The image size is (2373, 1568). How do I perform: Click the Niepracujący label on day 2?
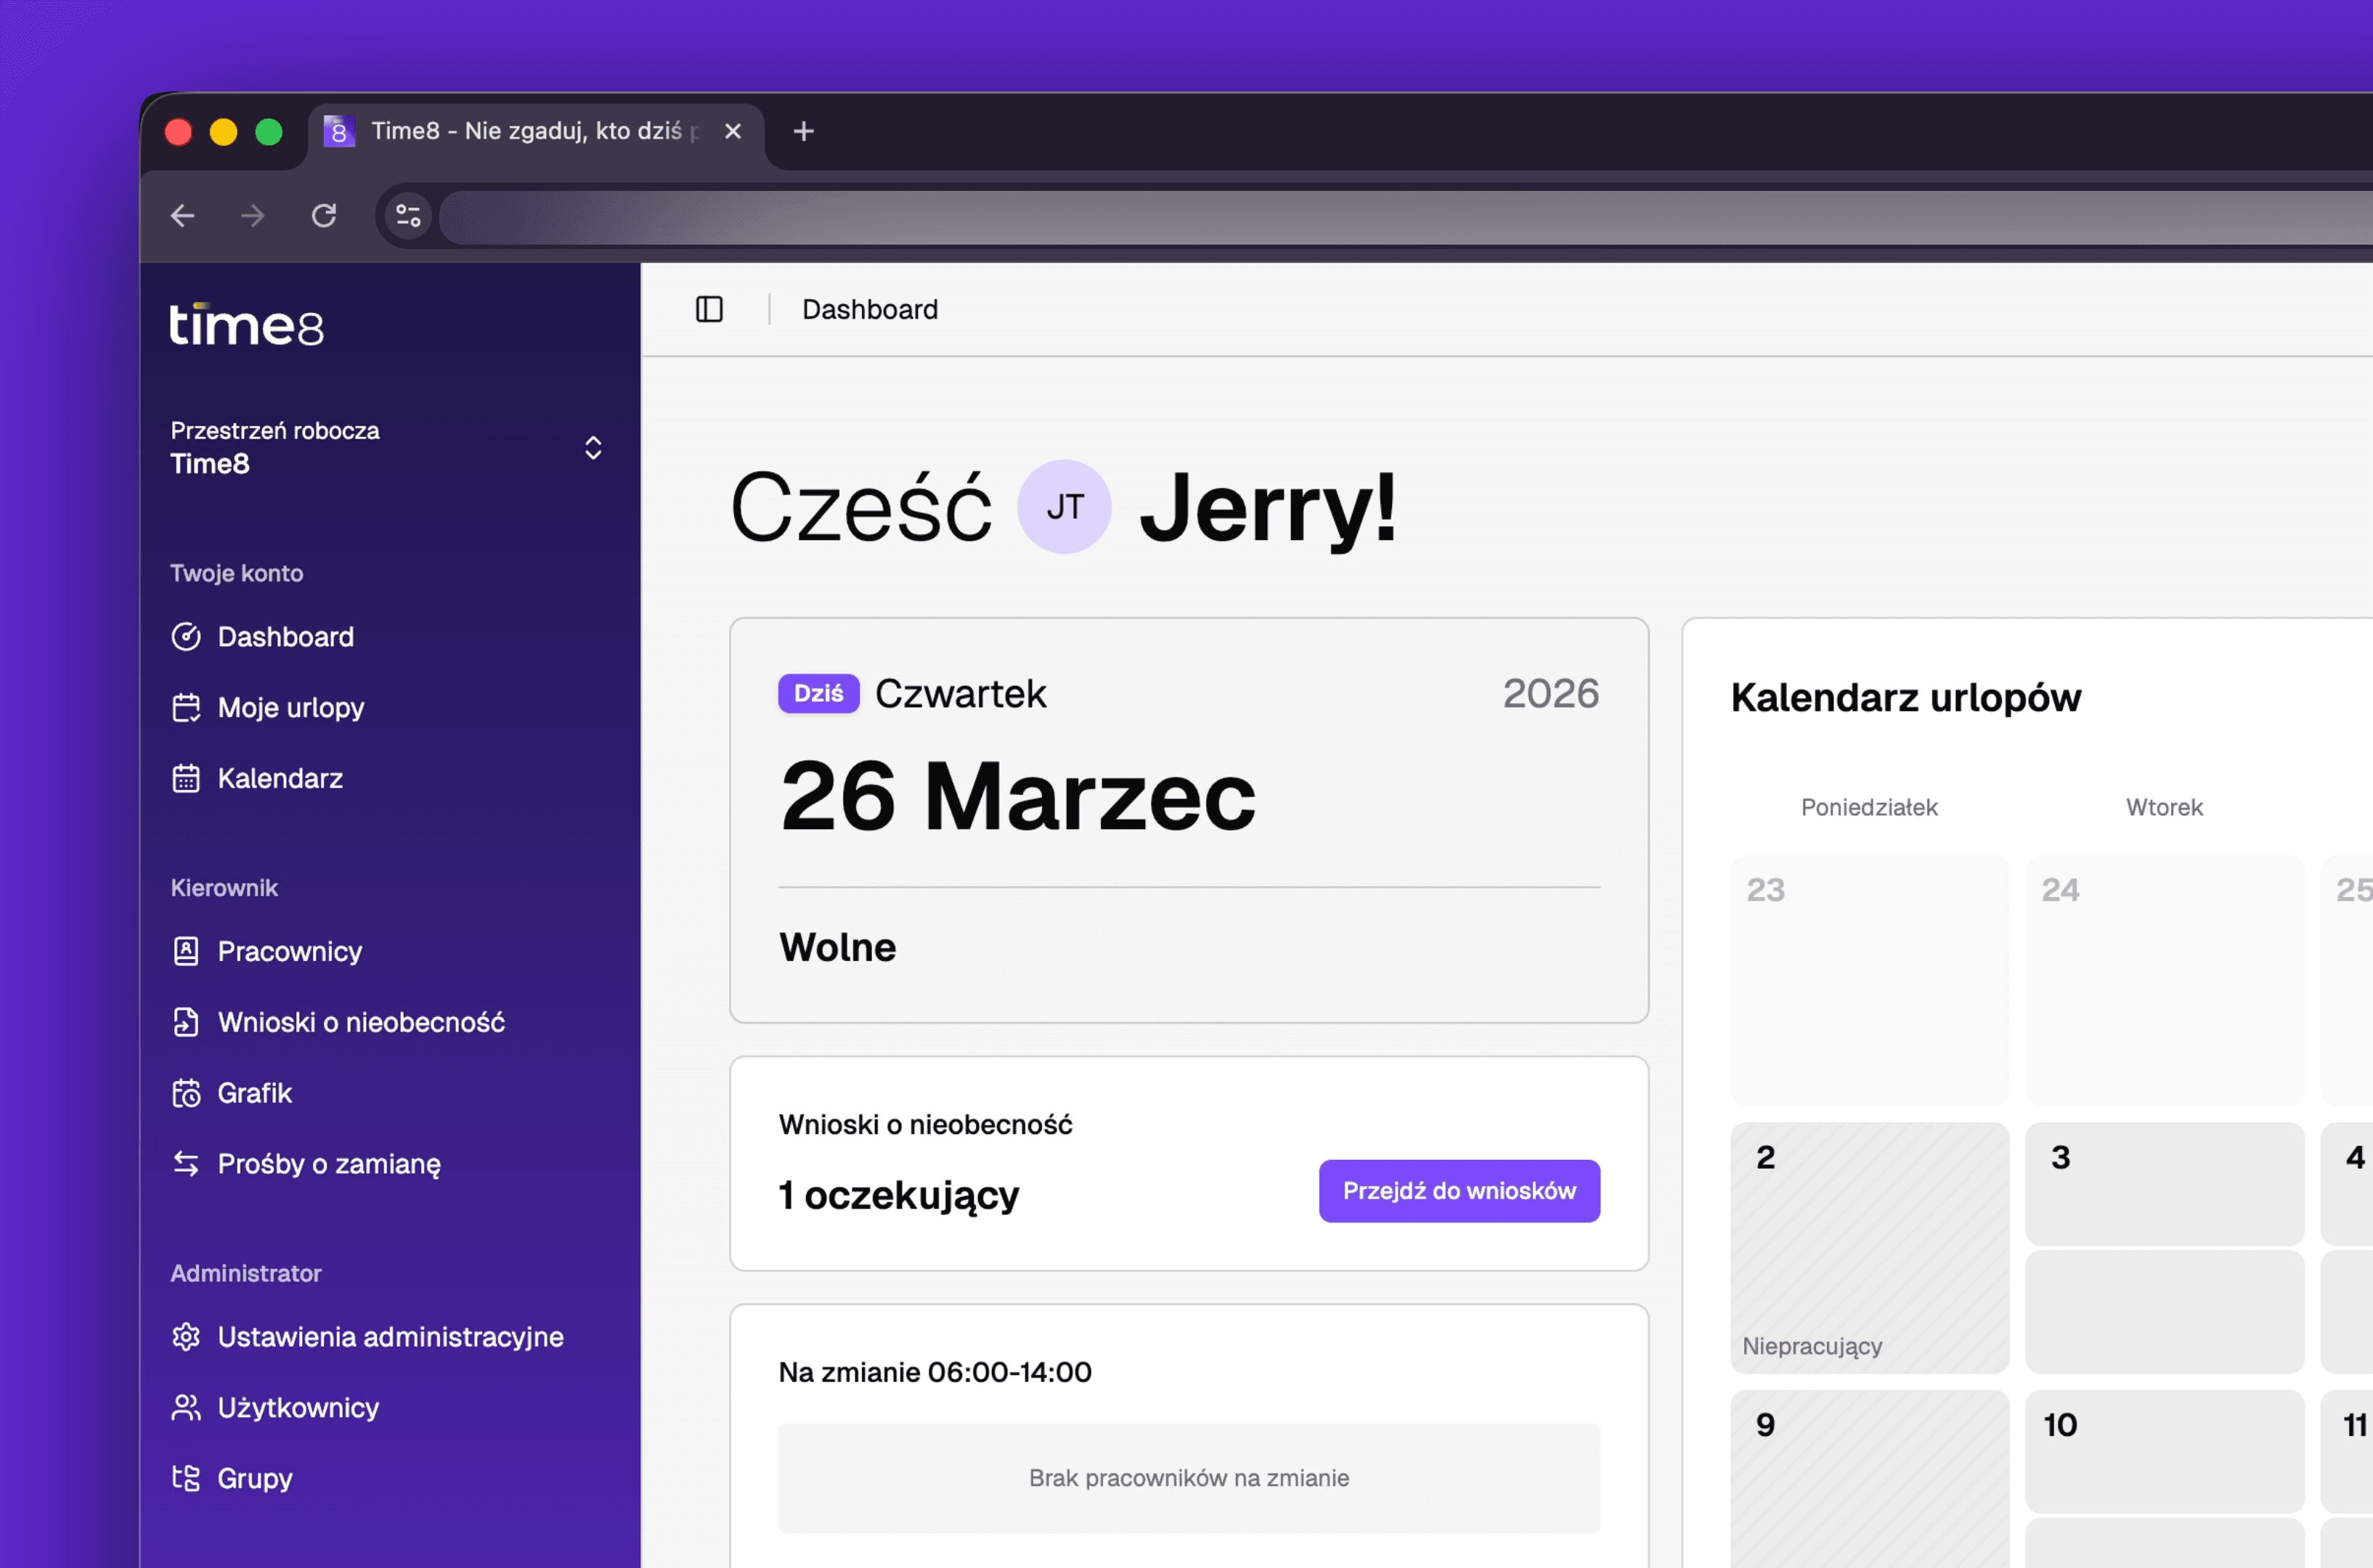point(1812,1346)
